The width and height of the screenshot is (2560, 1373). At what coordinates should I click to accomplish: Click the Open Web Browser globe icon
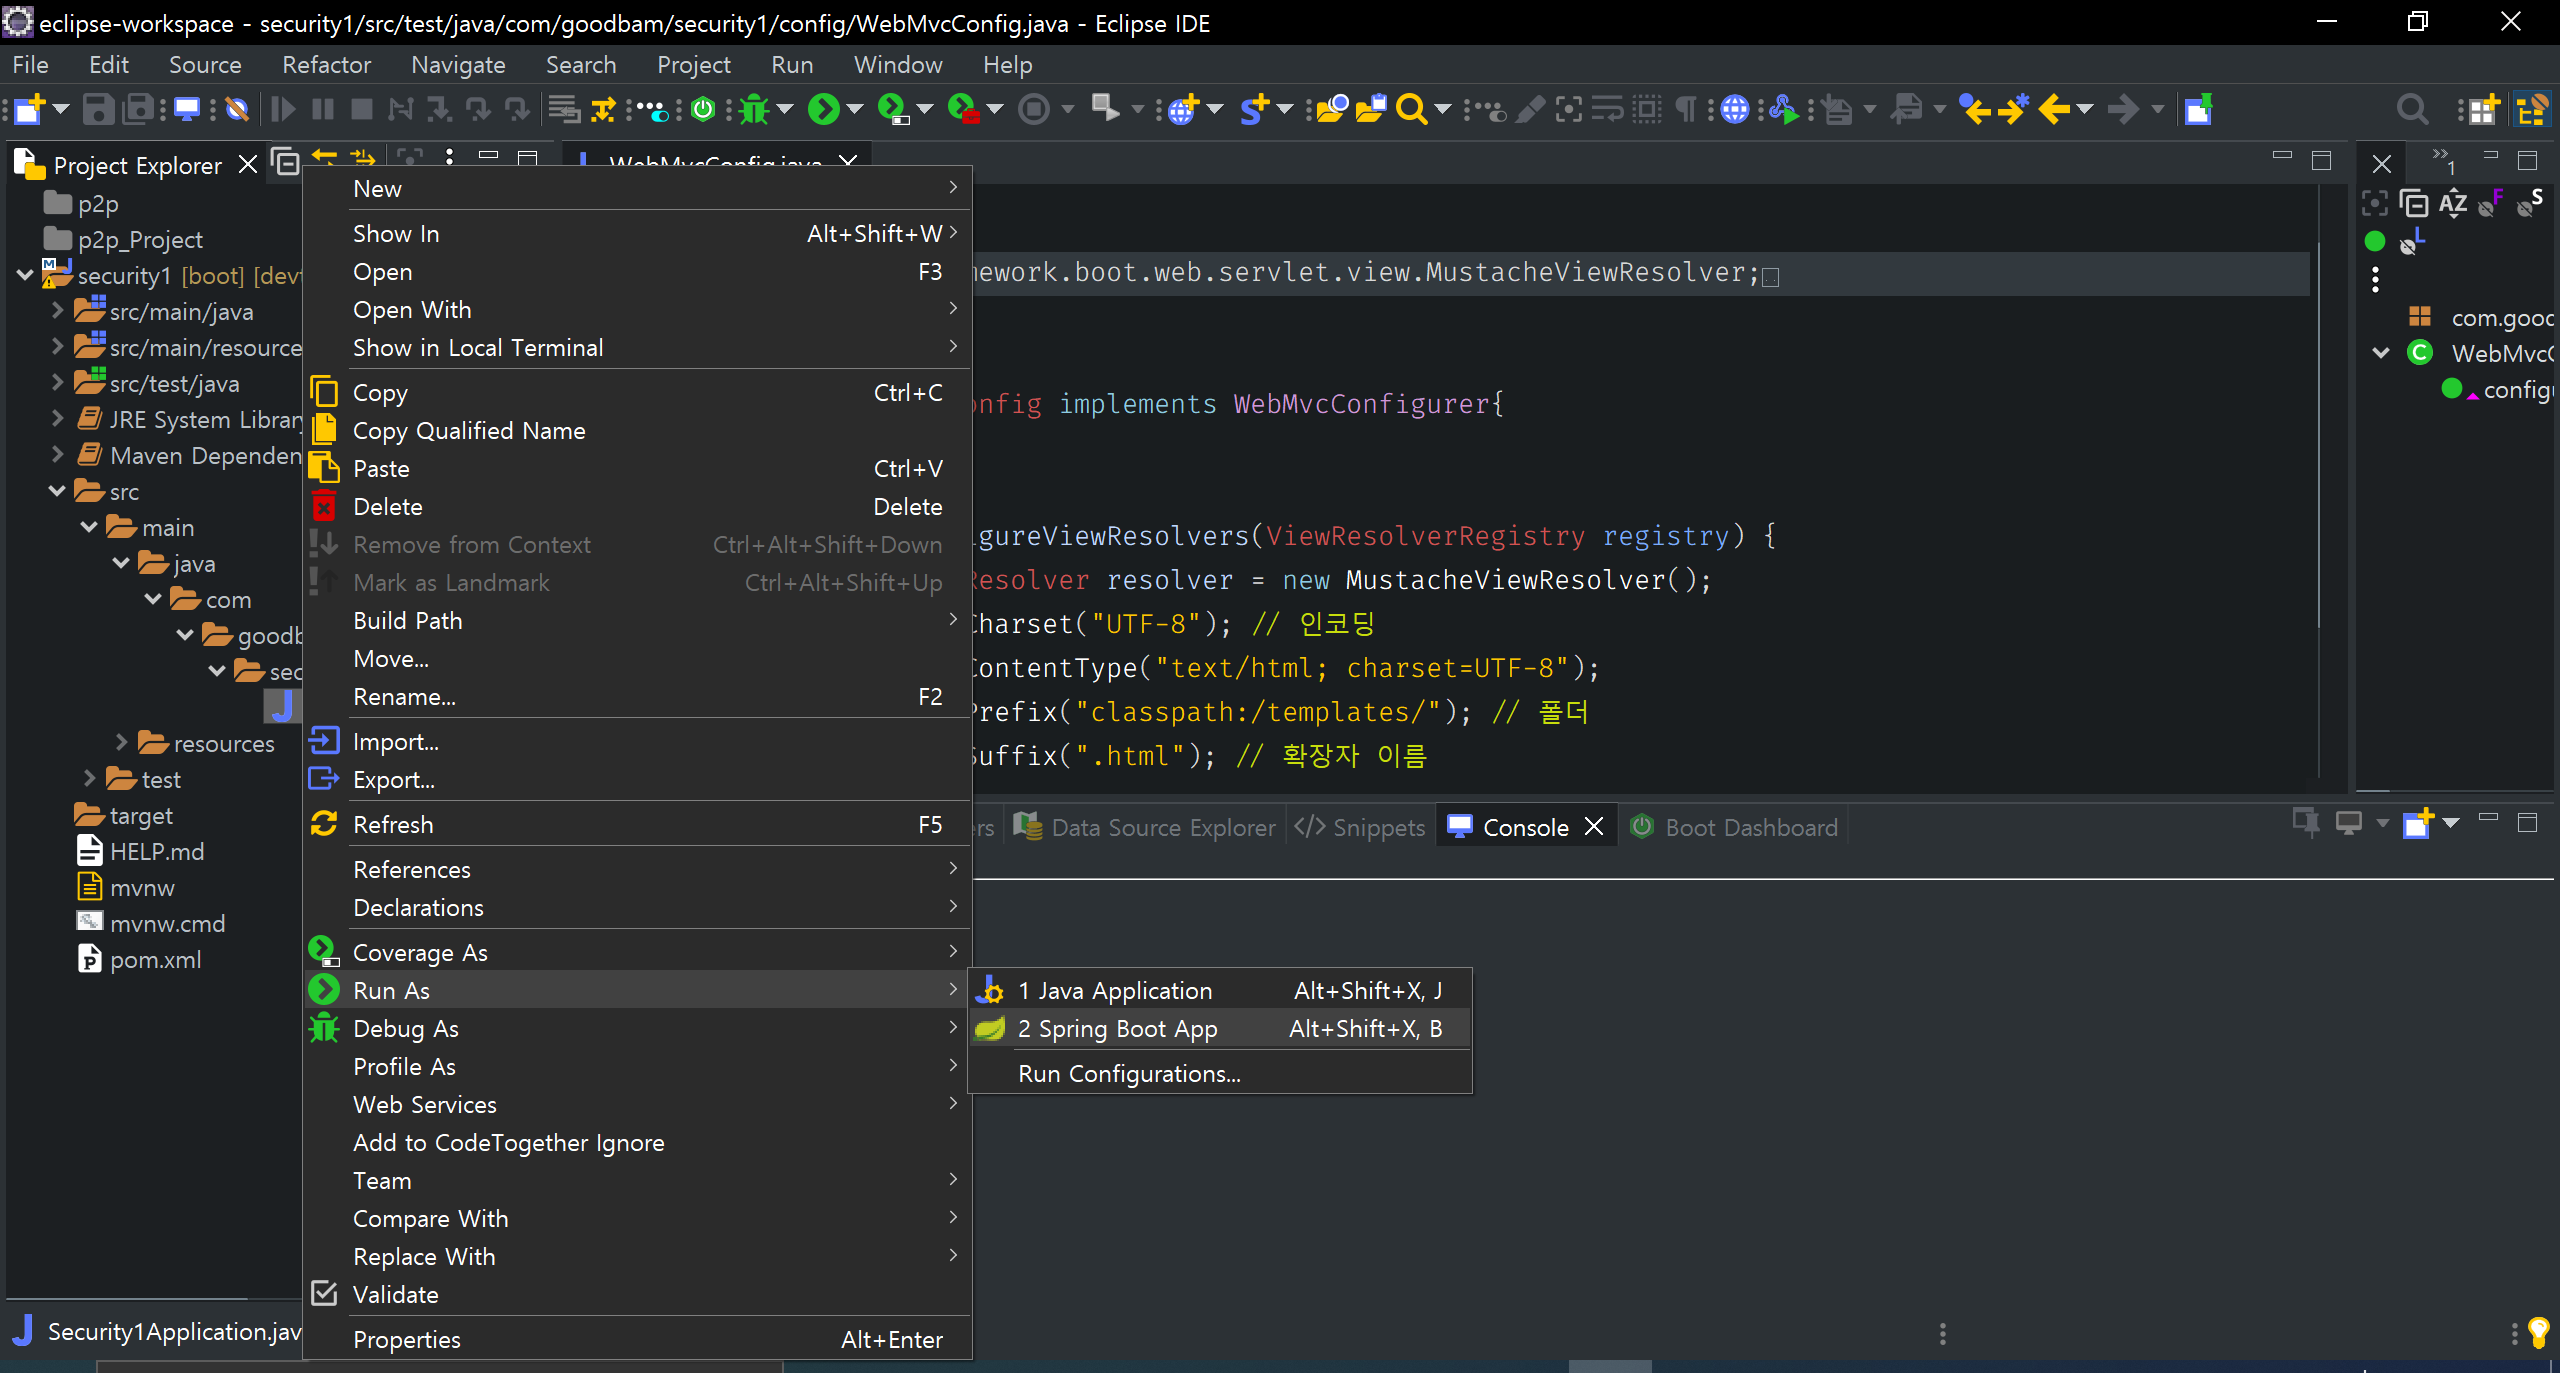point(1735,109)
